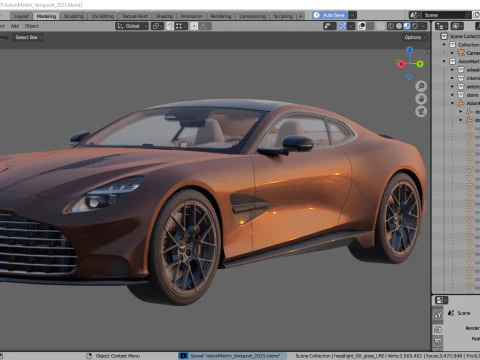Switch to UV Editing workspace
This screenshot has height=360, width=480.
103,16
